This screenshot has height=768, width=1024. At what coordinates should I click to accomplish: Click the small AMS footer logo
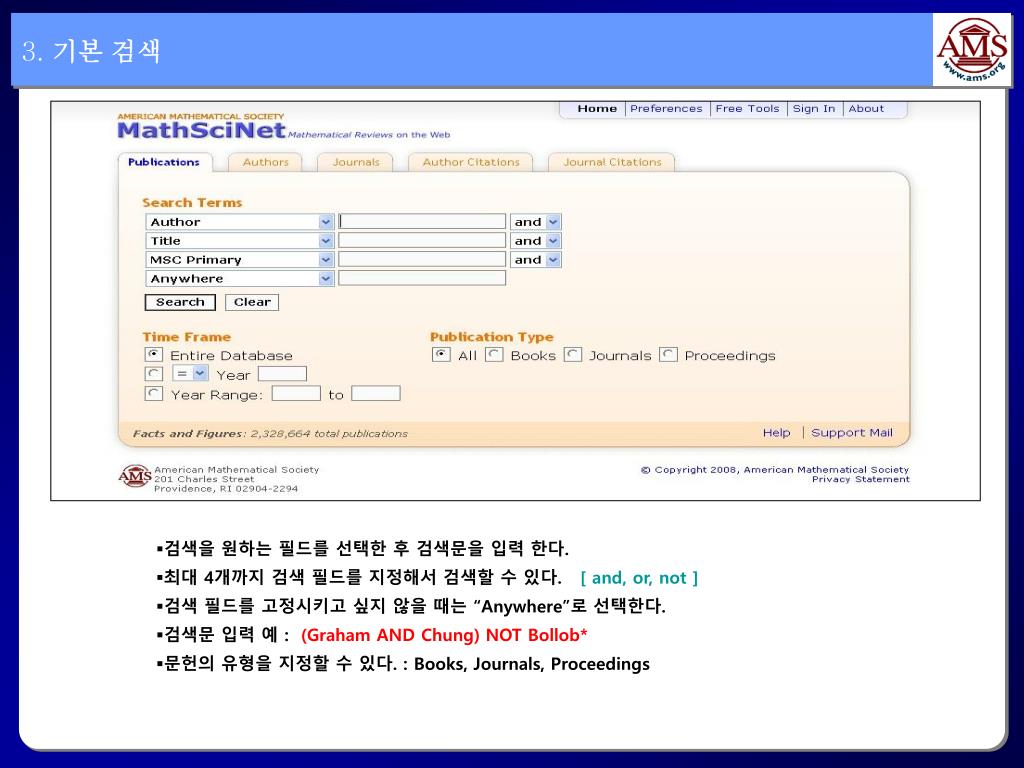[x=135, y=476]
